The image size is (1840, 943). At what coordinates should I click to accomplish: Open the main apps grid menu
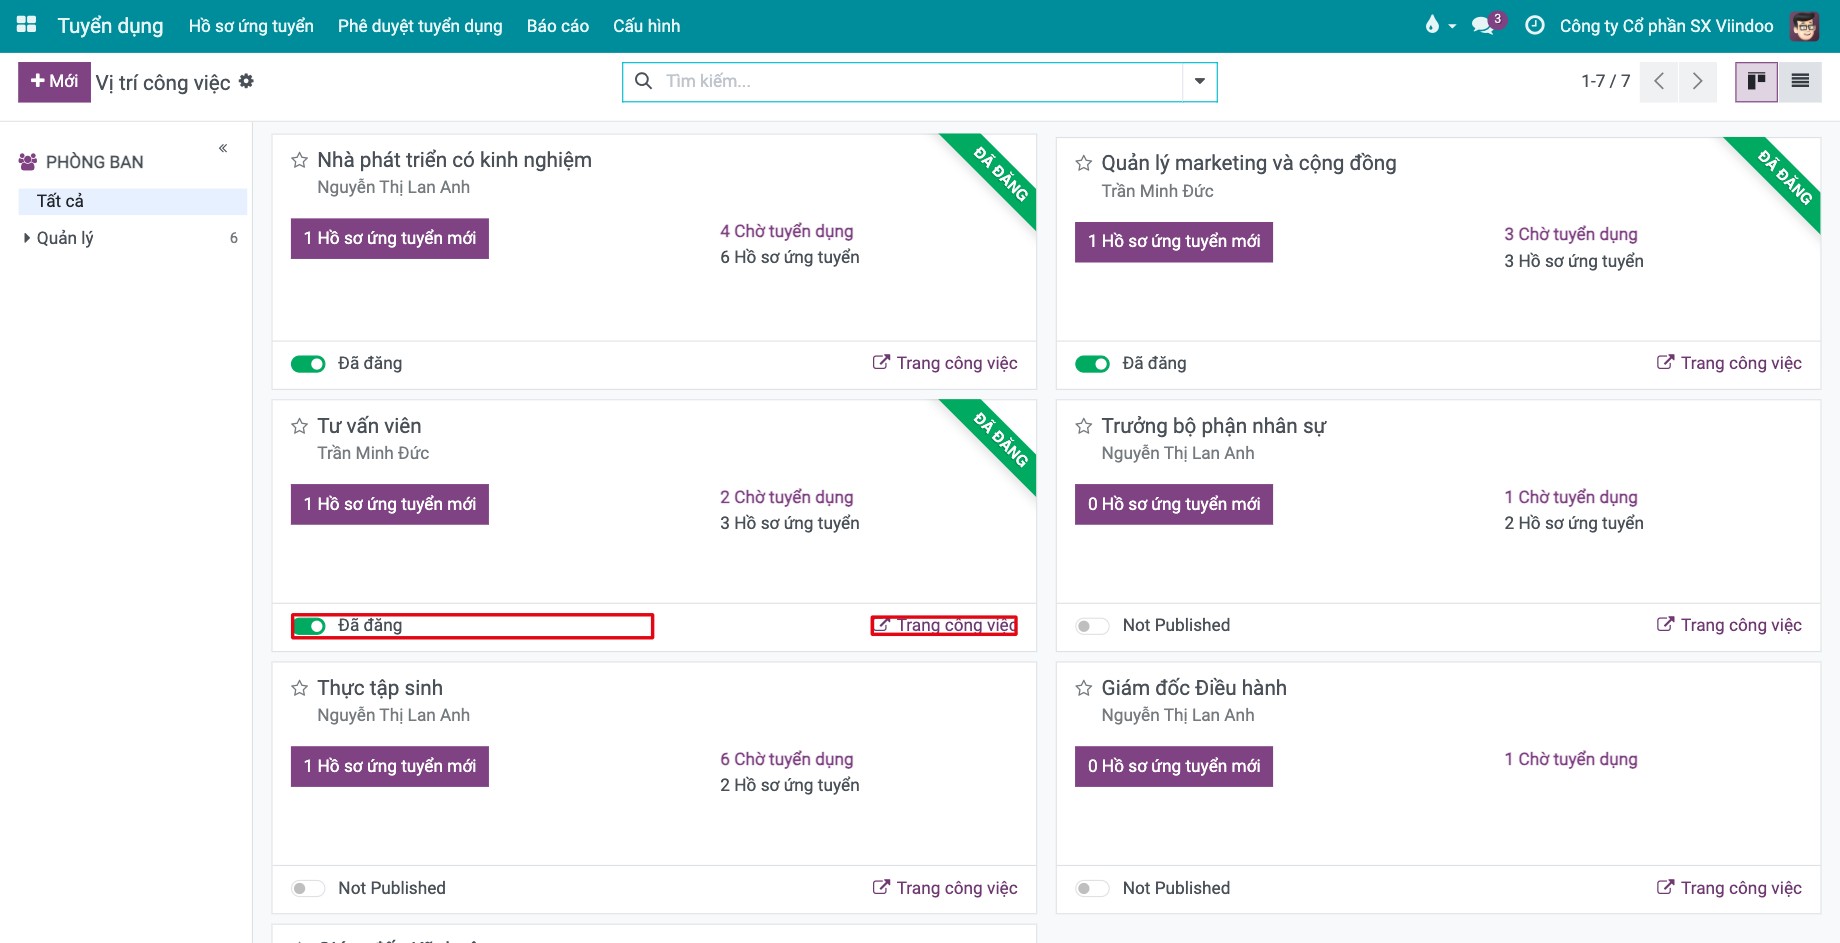pos(26,24)
